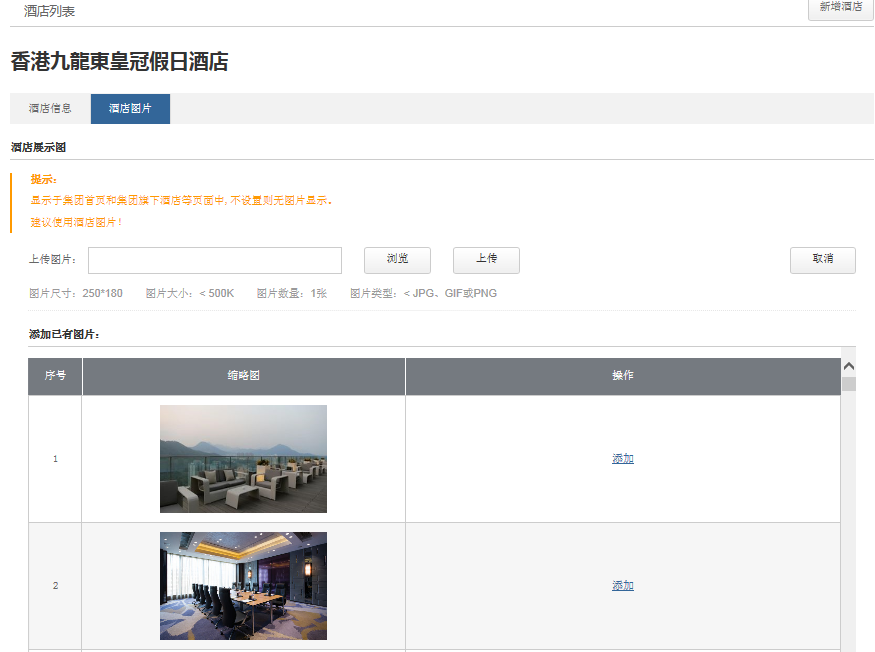Click the 添加已有图片 heading

(x=64, y=334)
